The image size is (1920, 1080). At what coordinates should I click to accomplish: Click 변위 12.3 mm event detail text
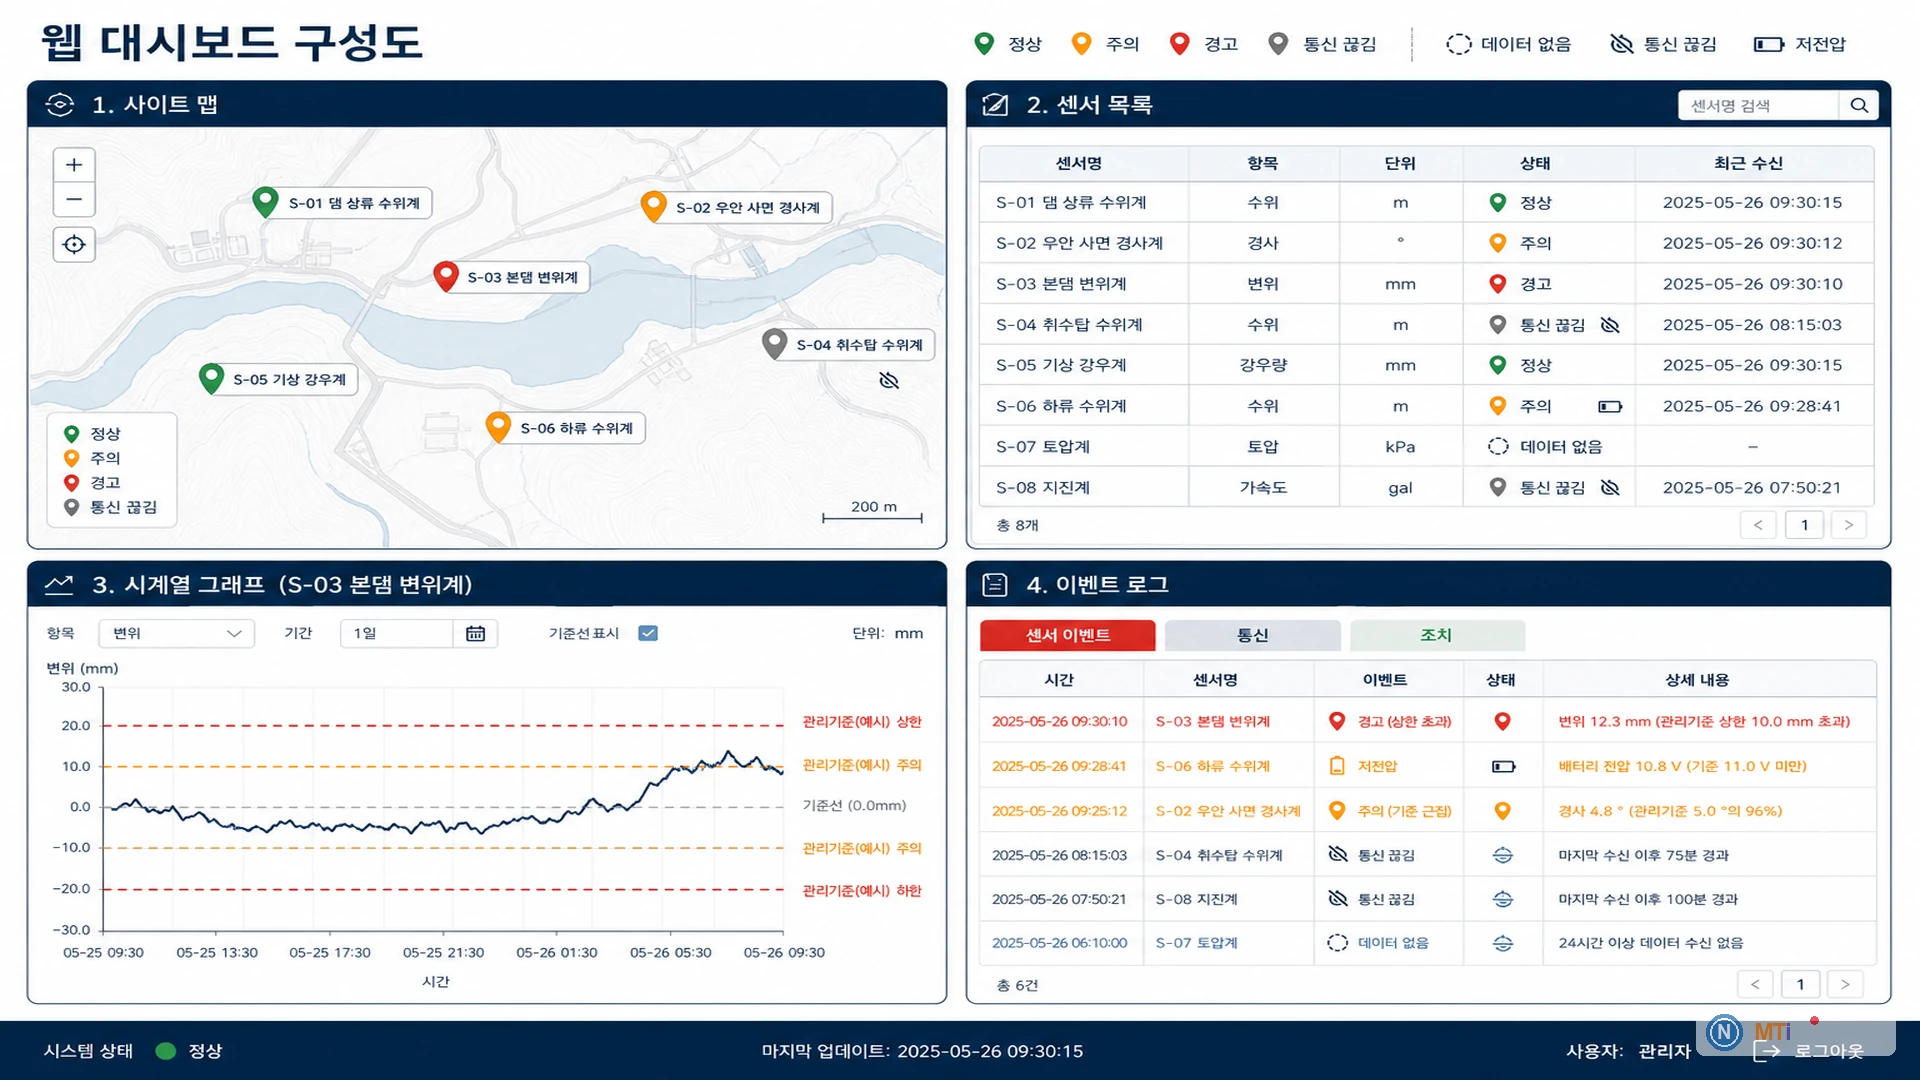click(1704, 722)
